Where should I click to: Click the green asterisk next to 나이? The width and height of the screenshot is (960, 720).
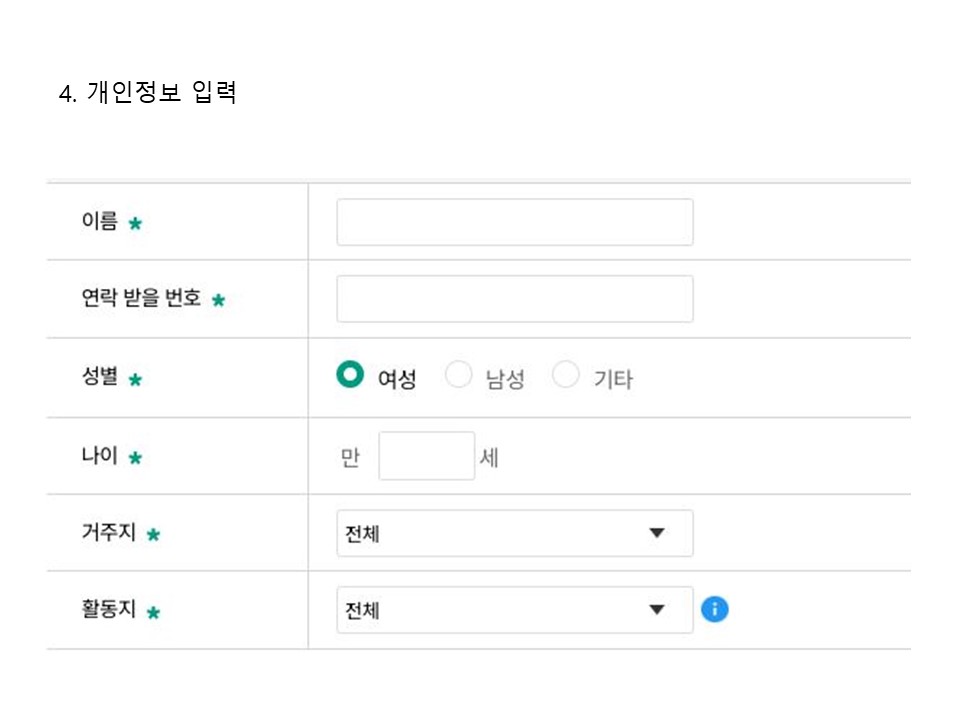135,457
